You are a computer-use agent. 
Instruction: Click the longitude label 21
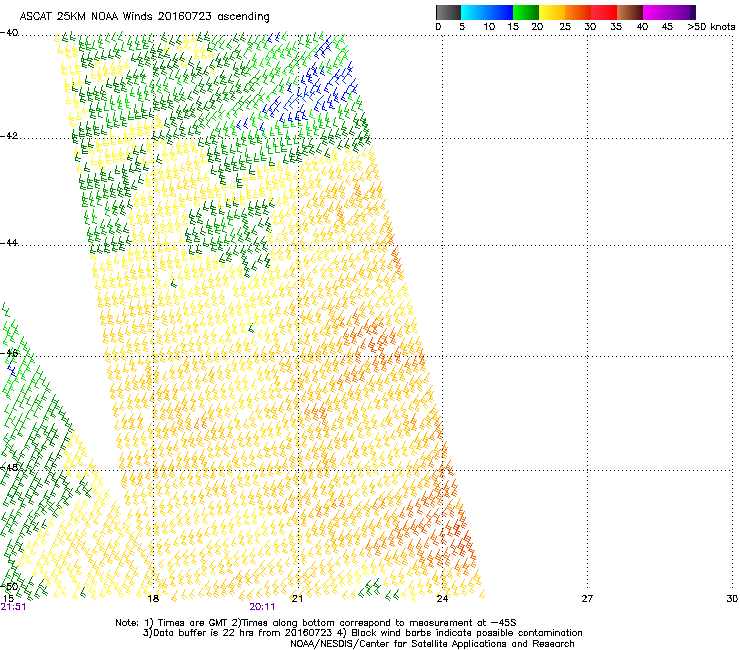297,599
